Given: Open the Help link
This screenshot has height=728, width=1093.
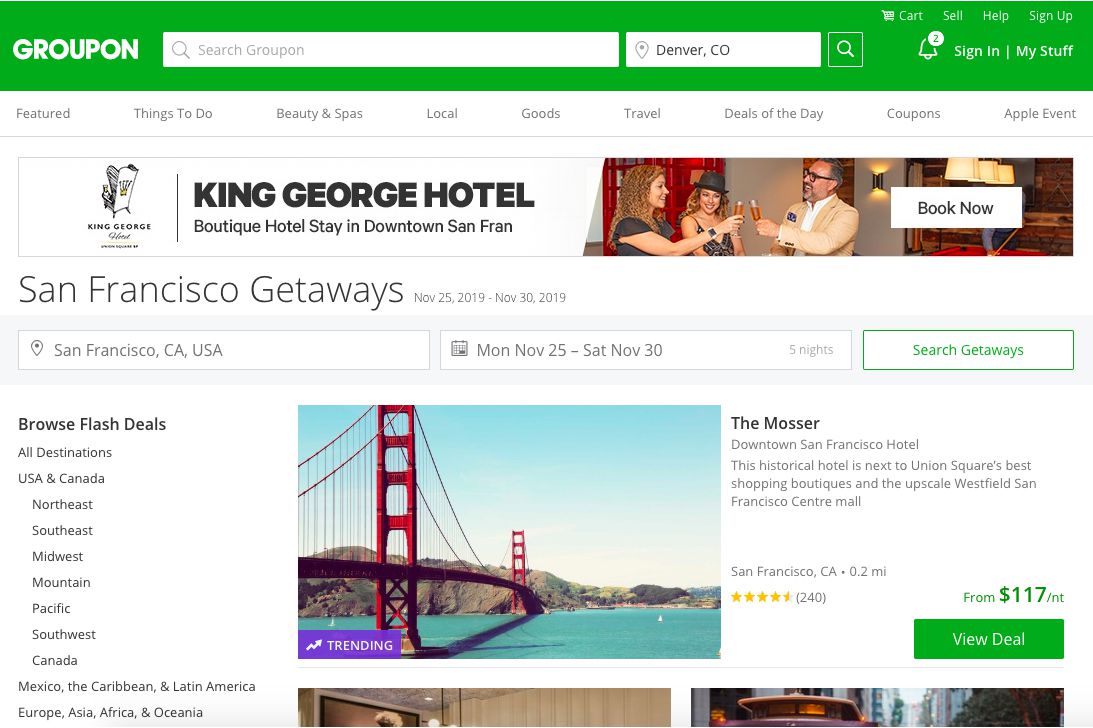Looking at the screenshot, I should coord(995,15).
